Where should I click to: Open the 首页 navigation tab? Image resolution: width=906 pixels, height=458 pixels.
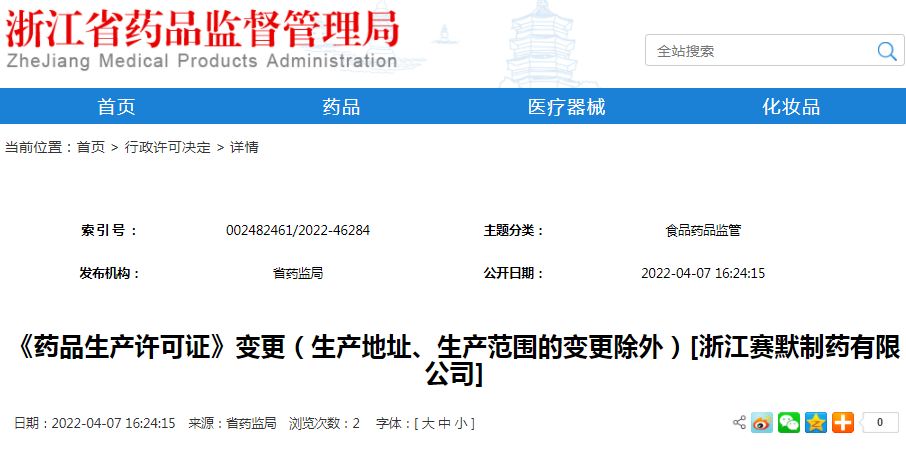coord(116,107)
